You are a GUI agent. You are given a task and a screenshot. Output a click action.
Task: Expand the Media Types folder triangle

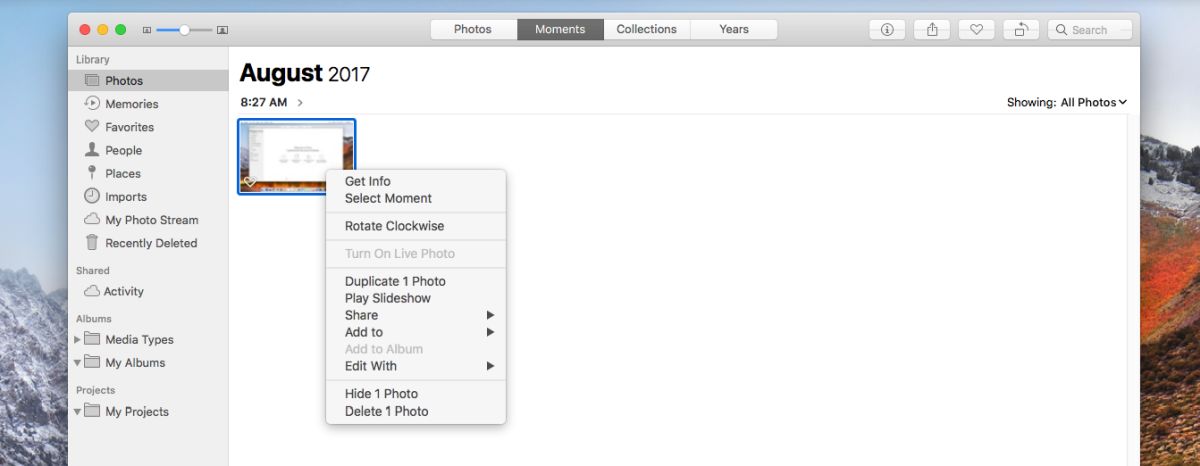(78, 340)
